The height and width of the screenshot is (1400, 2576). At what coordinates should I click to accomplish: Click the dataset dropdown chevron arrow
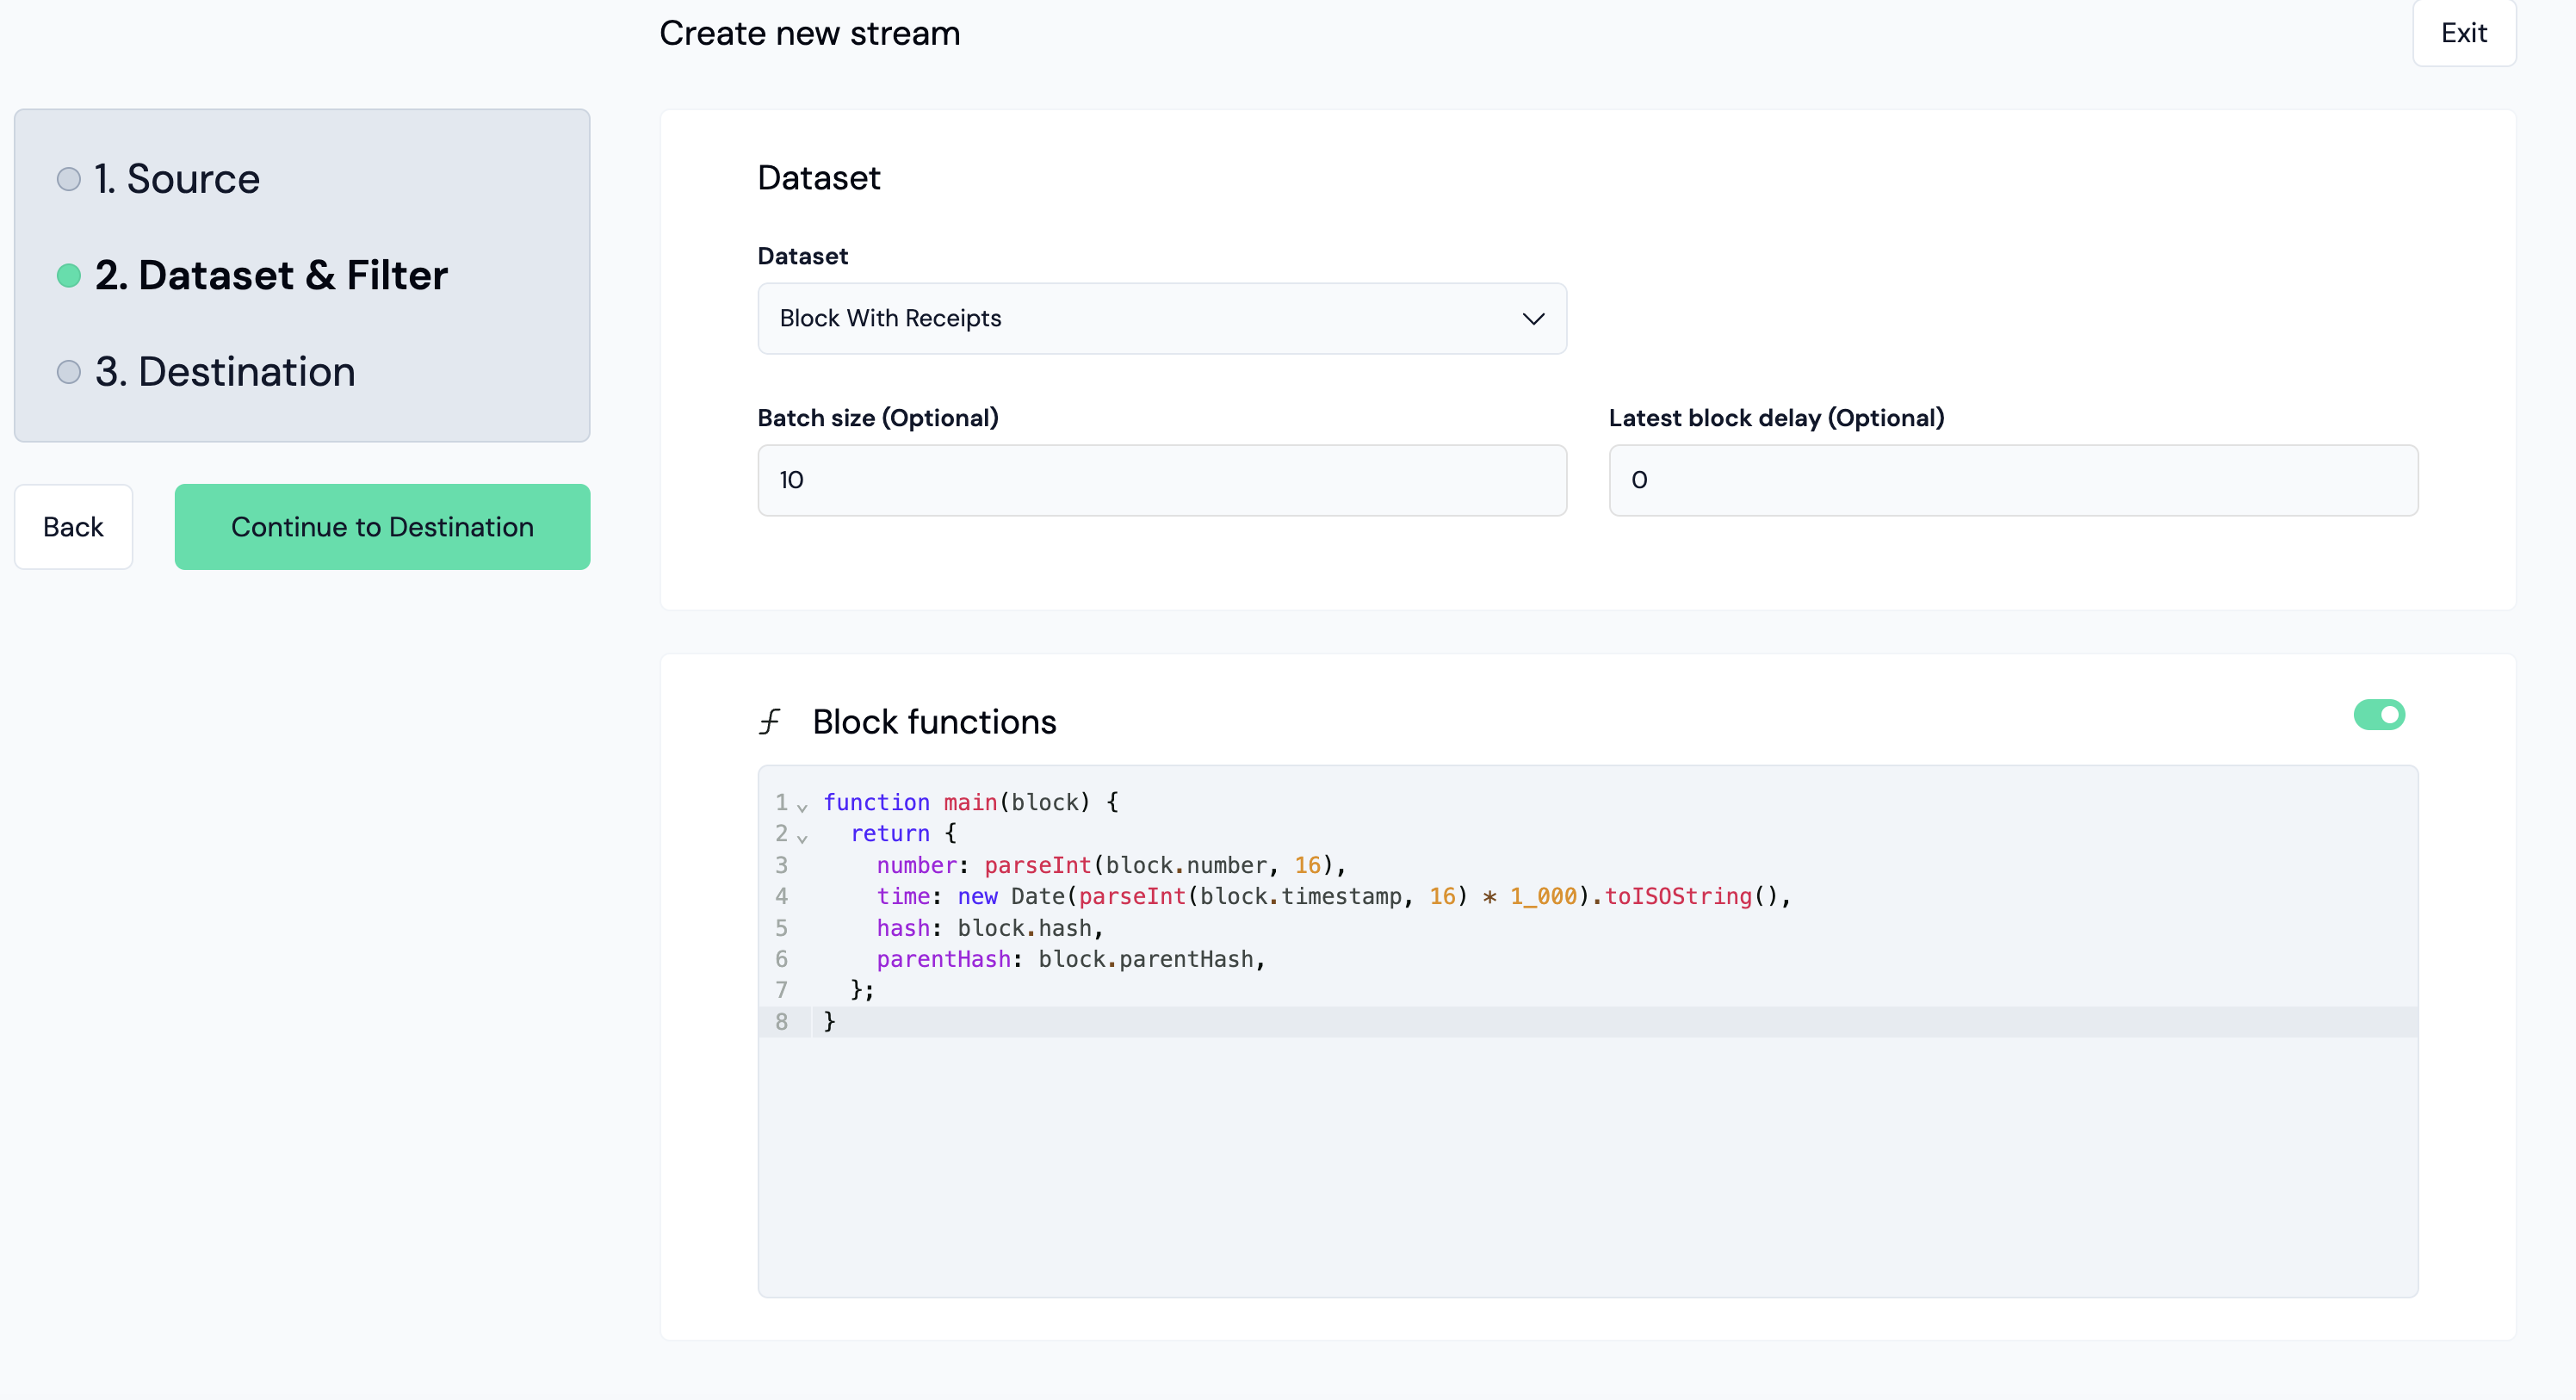[1532, 318]
